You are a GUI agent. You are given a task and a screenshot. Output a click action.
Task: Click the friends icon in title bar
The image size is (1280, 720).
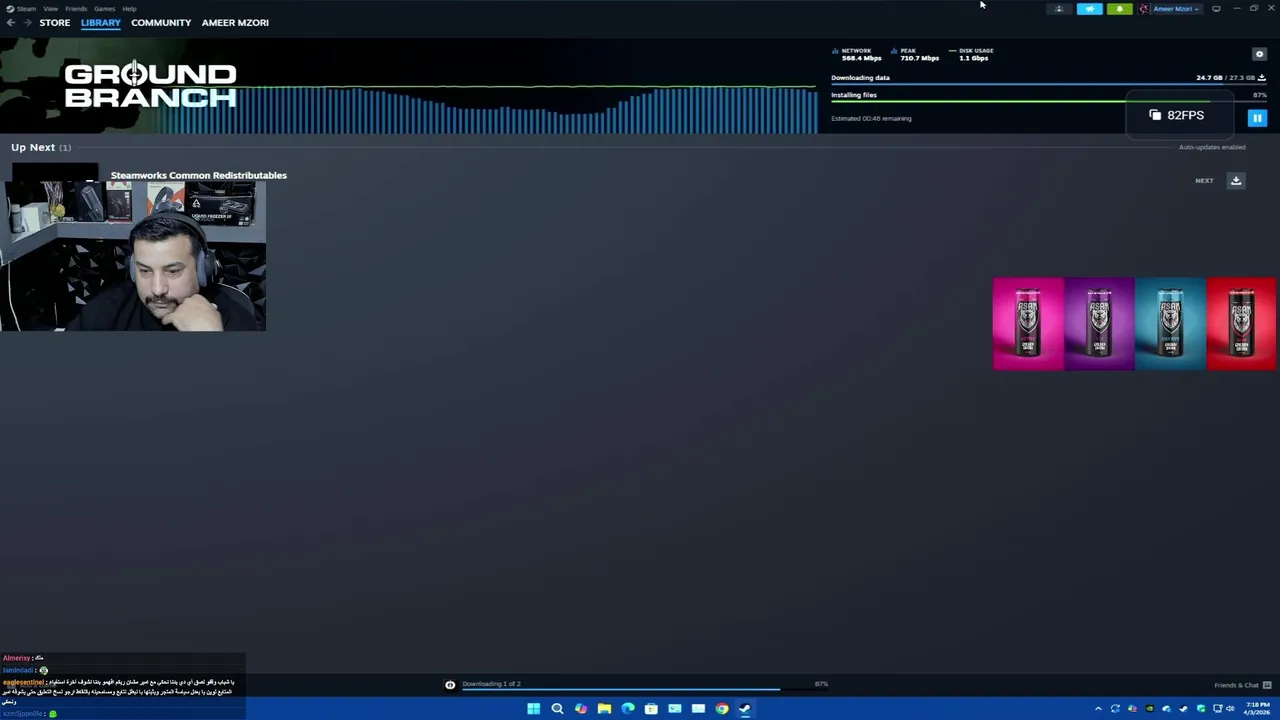click(x=1059, y=9)
